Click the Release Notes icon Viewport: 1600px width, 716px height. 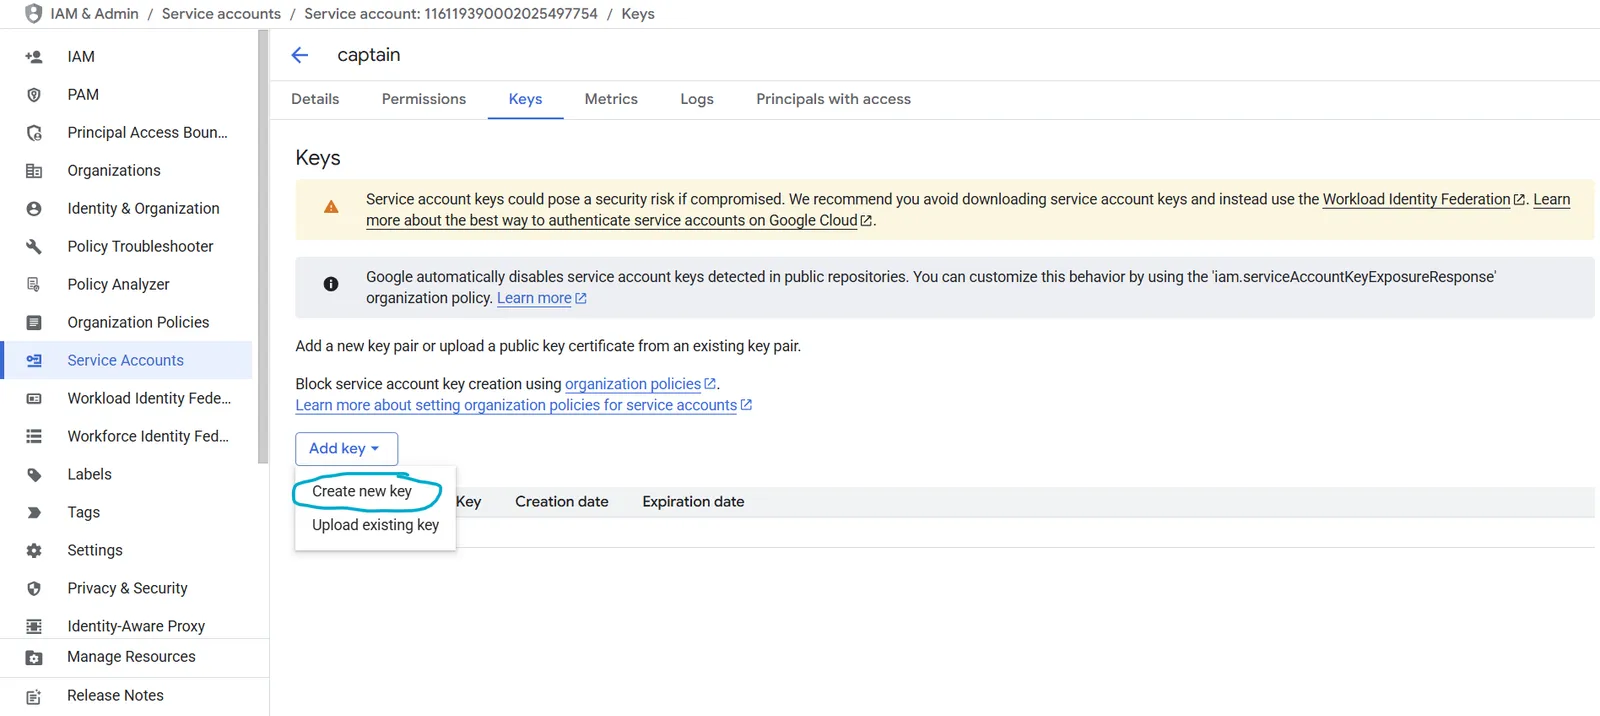(x=34, y=697)
